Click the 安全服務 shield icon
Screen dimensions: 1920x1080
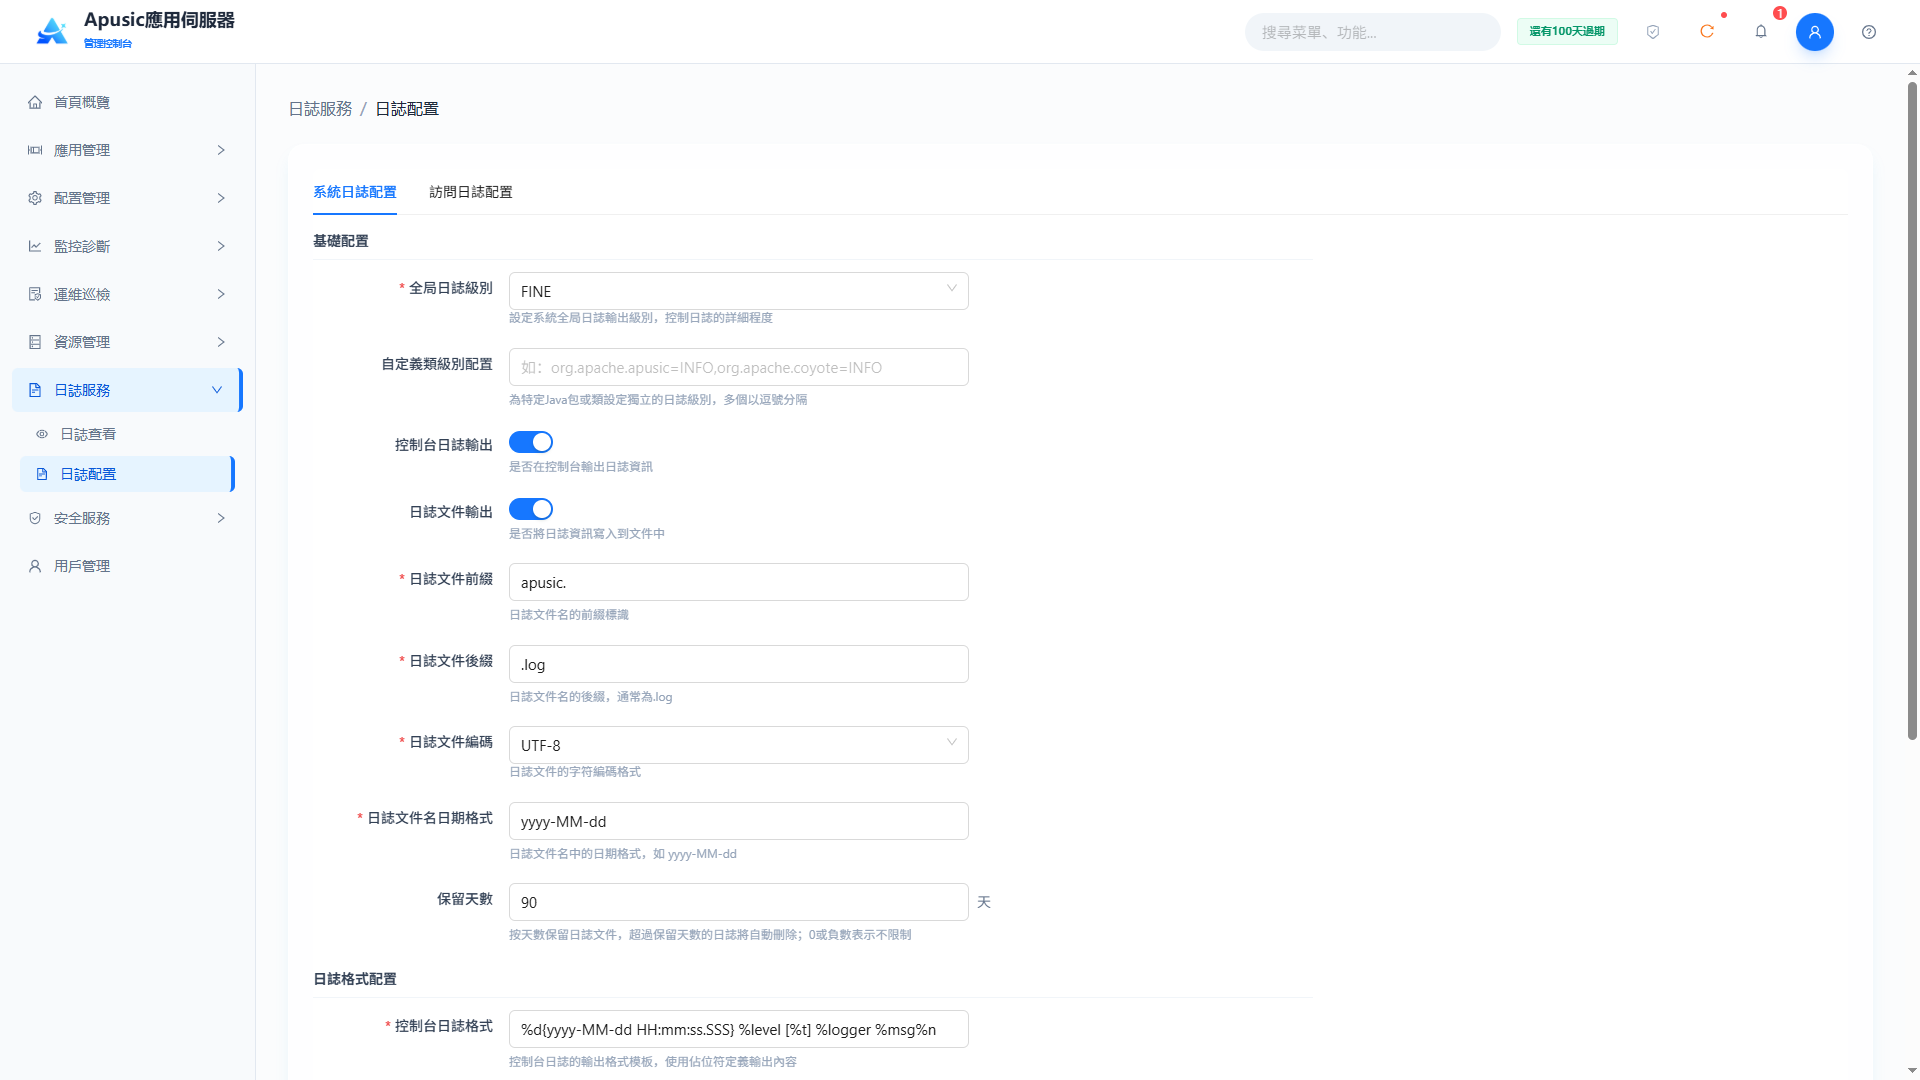pyautogui.click(x=35, y=518)
